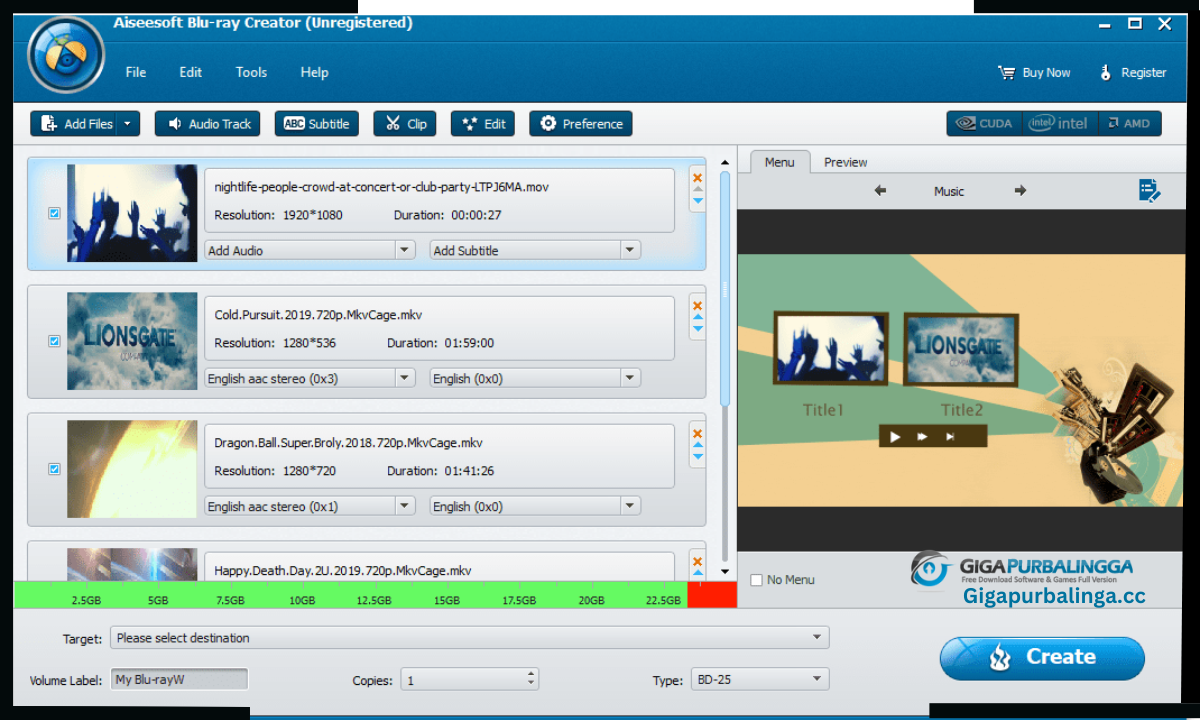Viewport: 1200px width, 720px height.
Task: Uncheck the Cold.Pursuit video checkbox
Action: pos(54,341)
